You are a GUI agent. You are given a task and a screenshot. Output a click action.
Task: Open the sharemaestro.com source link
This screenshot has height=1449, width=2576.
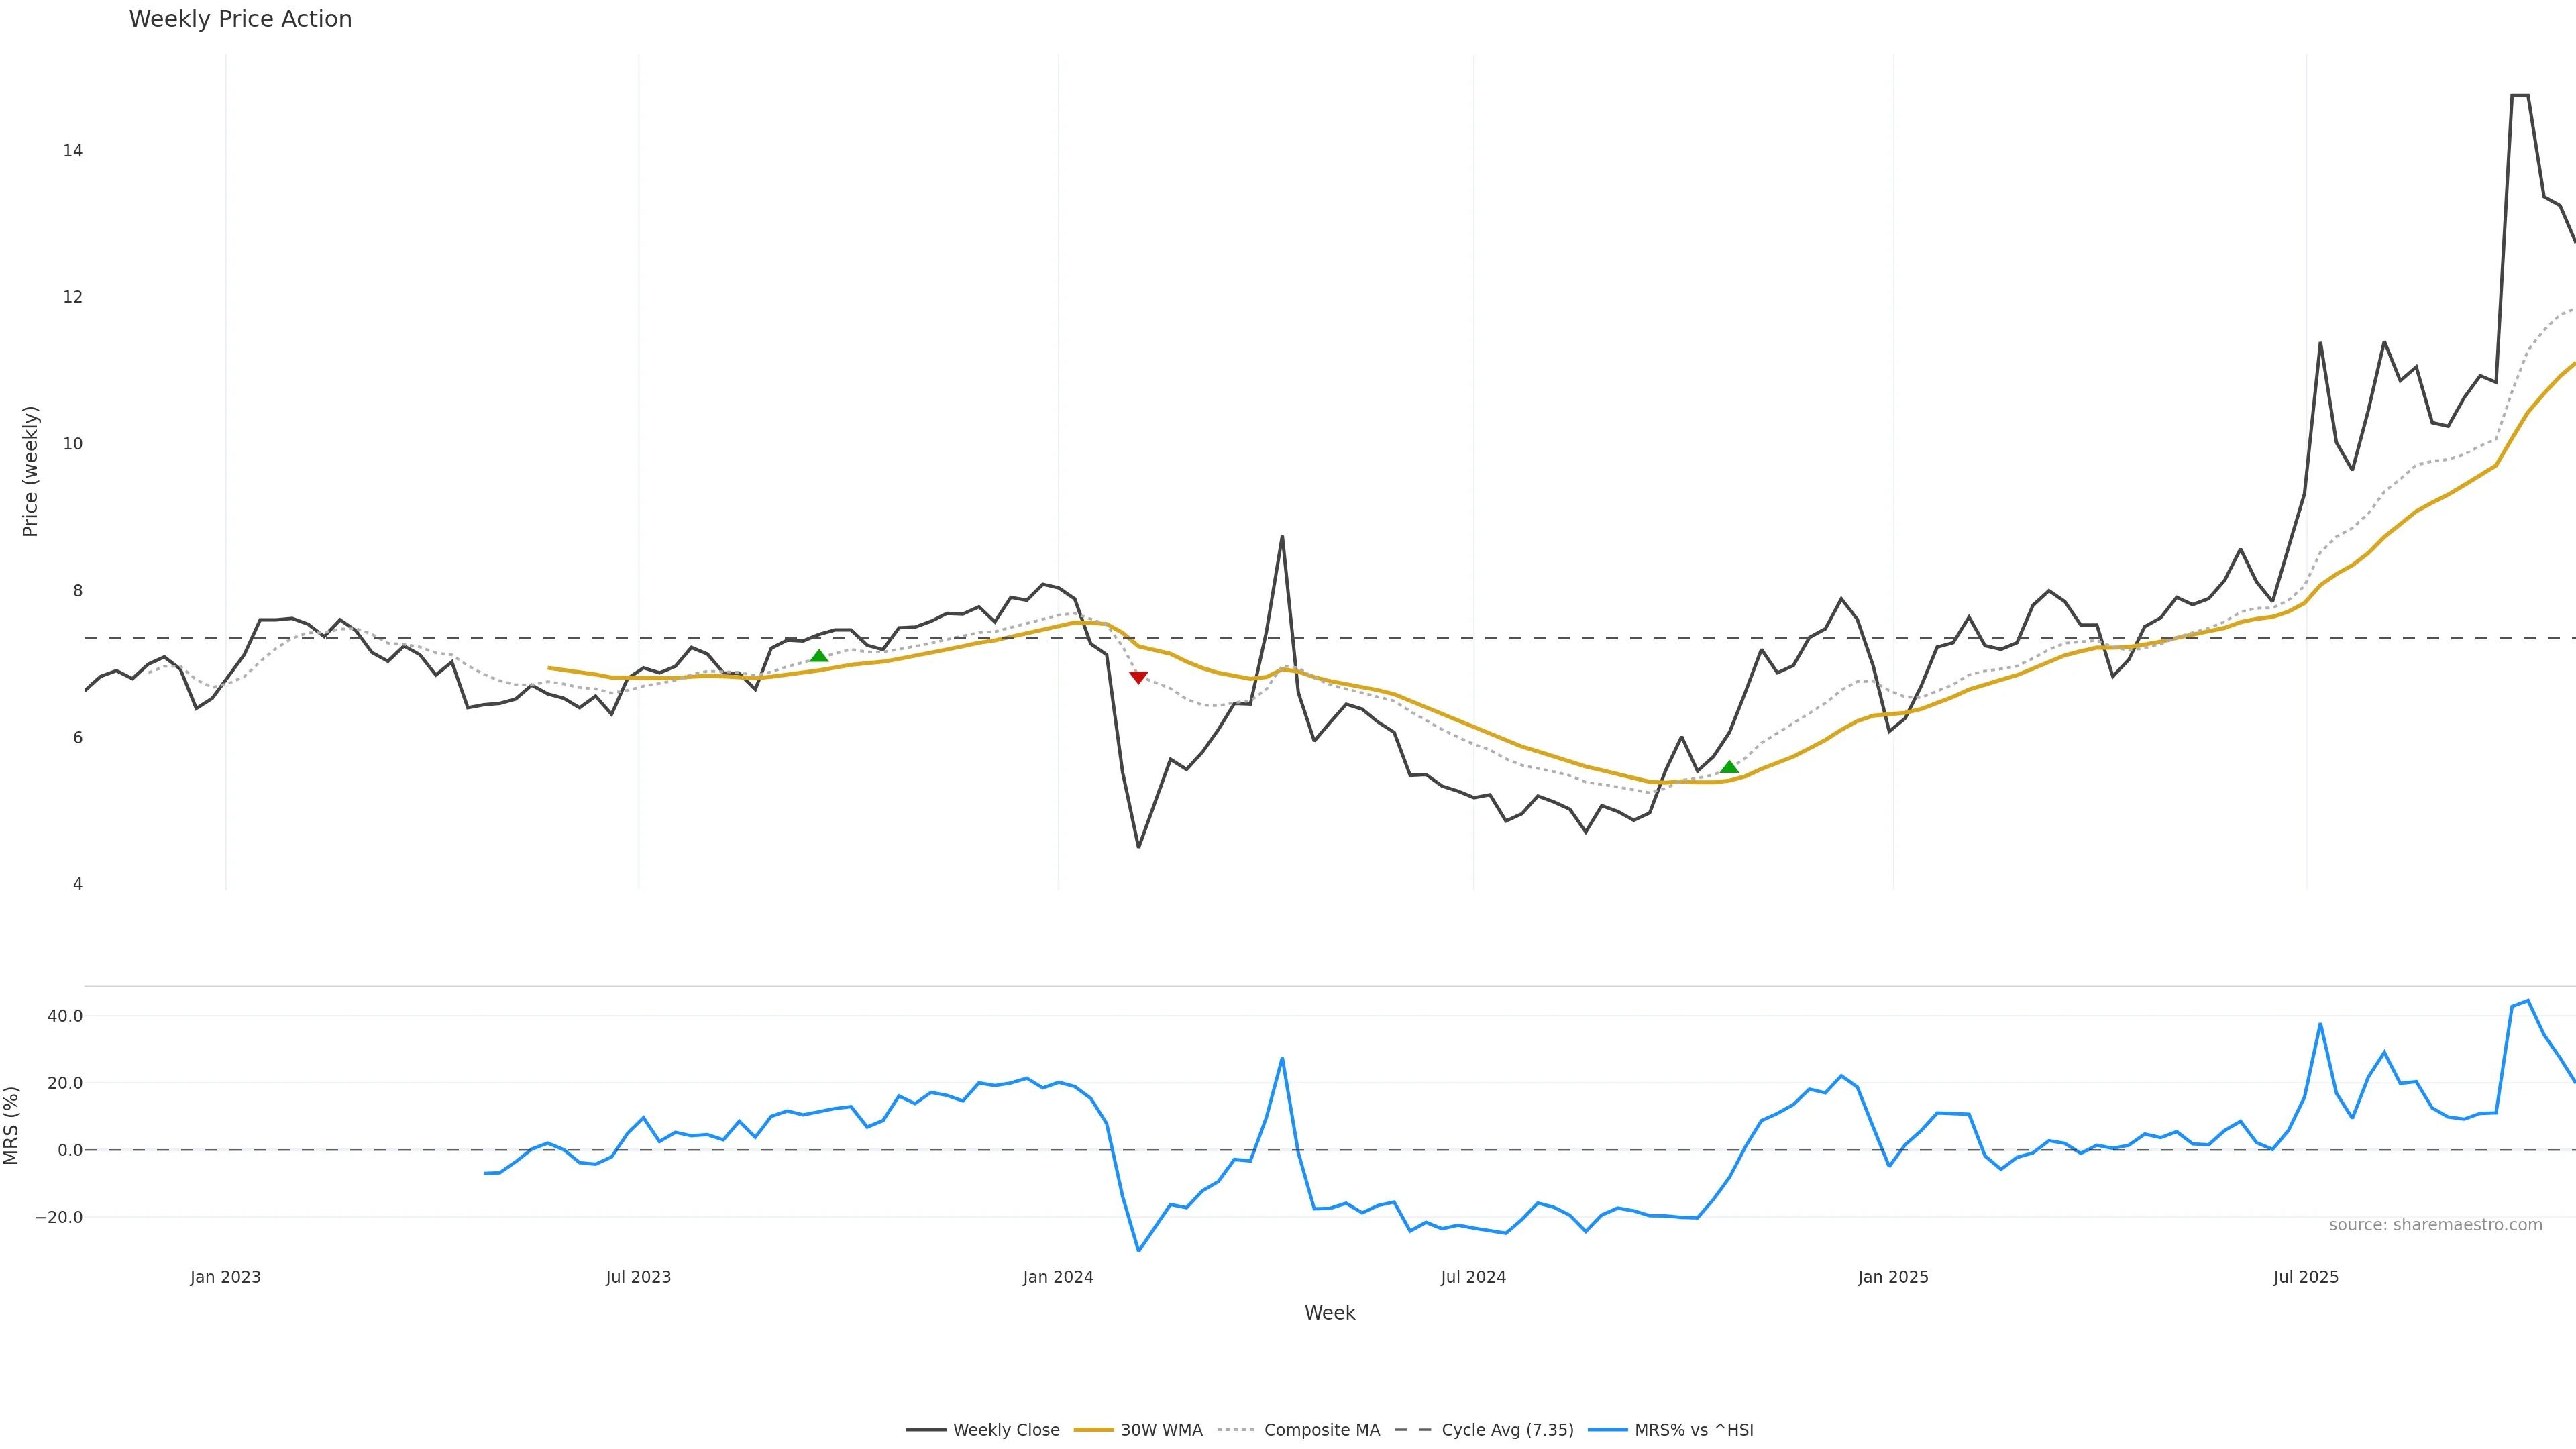point(2435,1225)
